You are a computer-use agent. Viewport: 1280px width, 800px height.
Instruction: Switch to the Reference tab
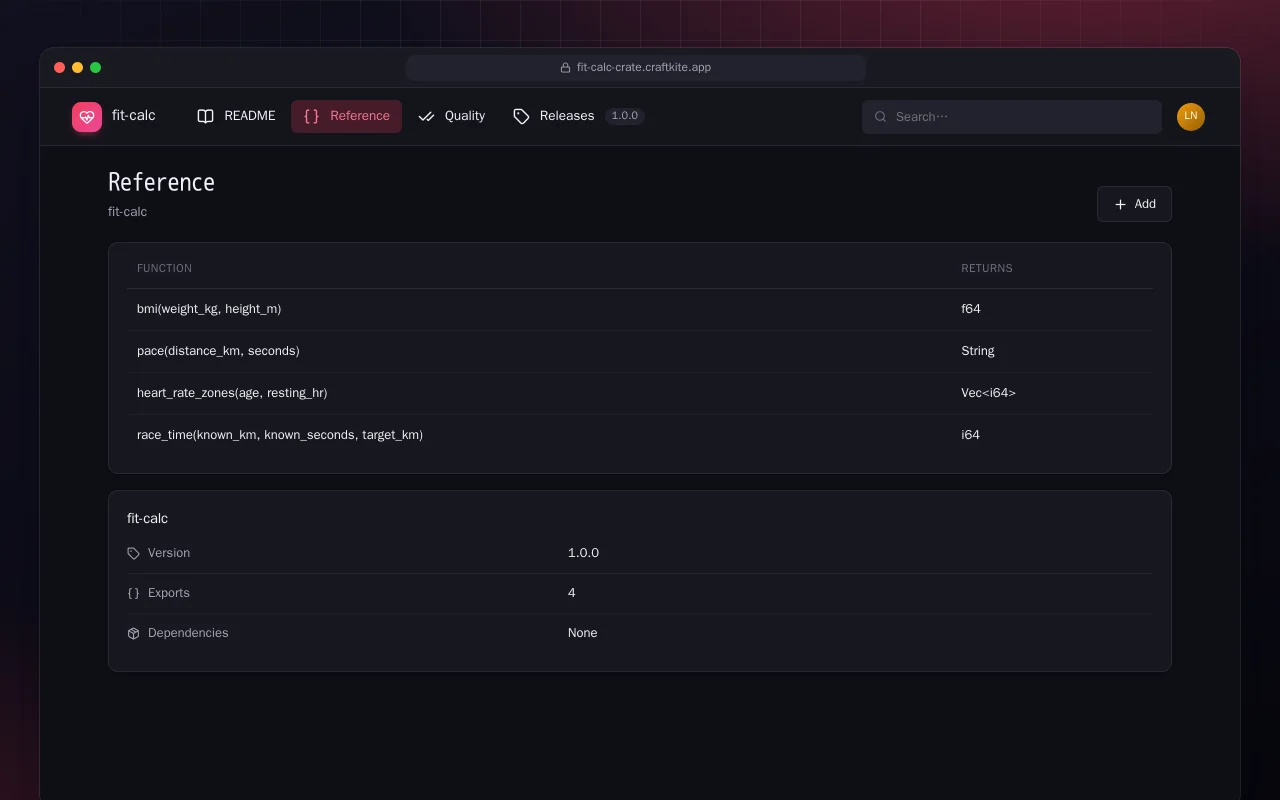(346, 116)
